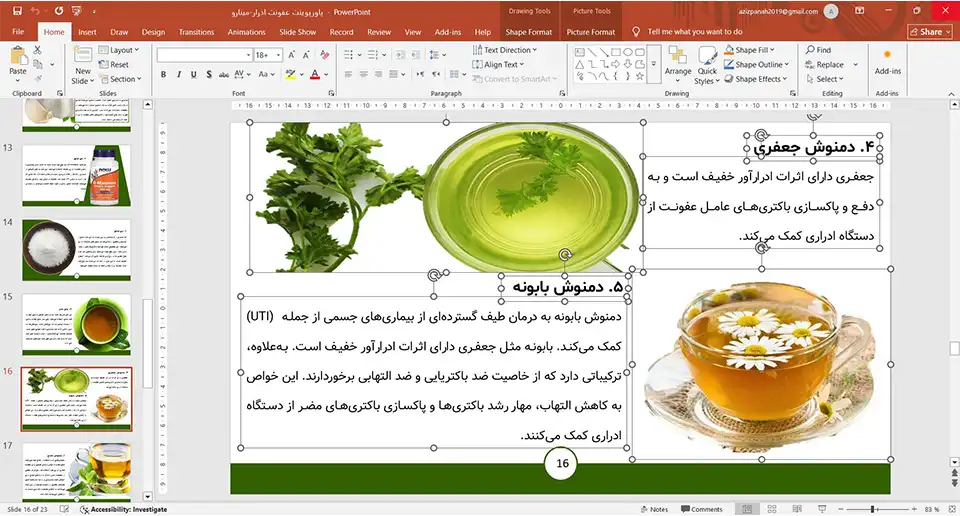Select slide 14 thumbnail with salt bowl
Screen dimensions: 960x516
(x=77, y=250)
